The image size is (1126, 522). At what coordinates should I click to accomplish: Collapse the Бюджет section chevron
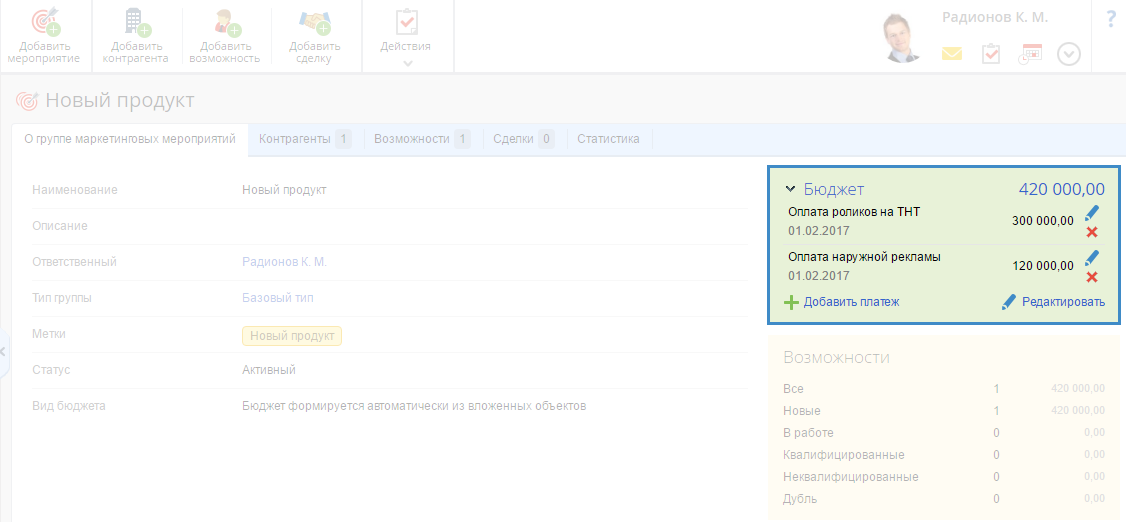point(790,189)
